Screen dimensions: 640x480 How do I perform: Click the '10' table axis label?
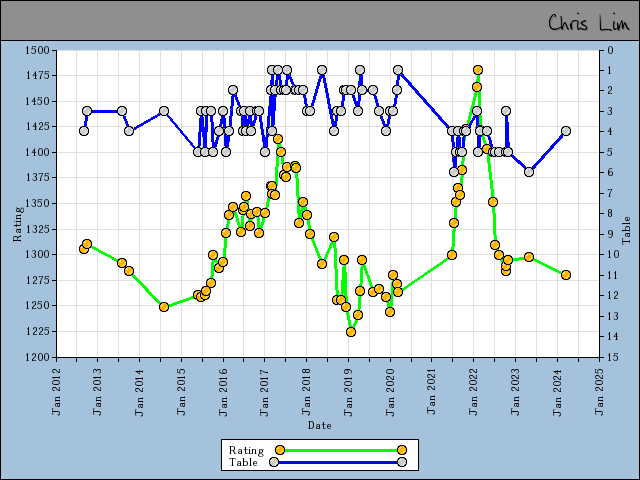coord(613,254)
